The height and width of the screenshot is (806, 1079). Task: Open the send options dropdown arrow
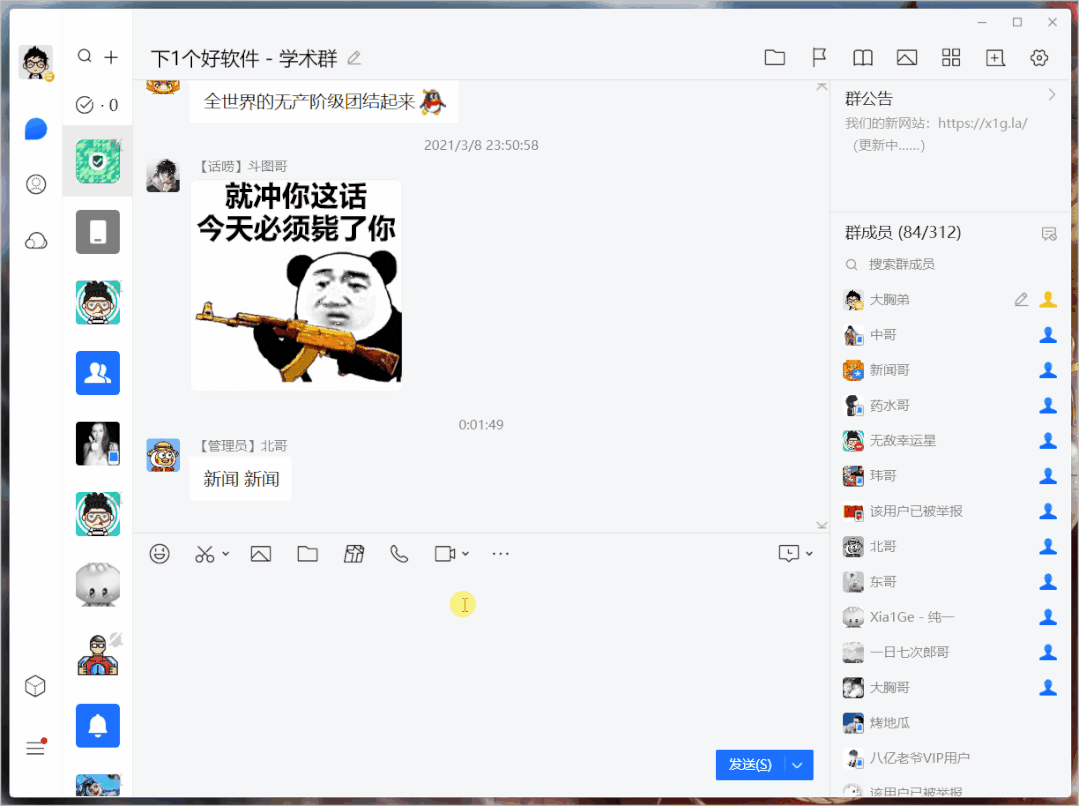(798, 765)
